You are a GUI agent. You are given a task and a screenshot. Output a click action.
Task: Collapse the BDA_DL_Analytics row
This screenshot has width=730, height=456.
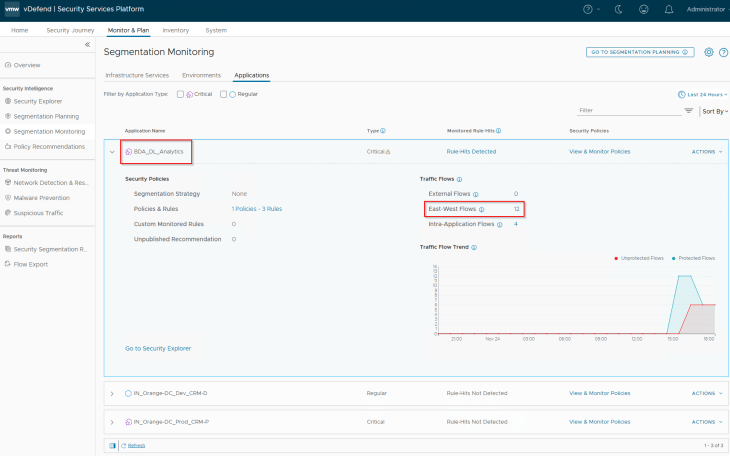tap(112, 152)
